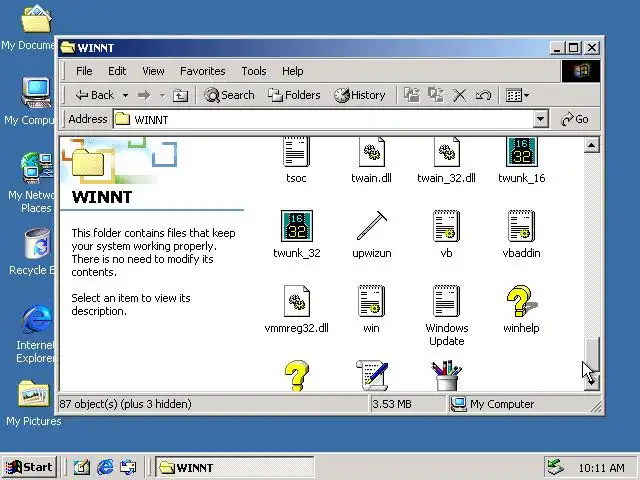Select the vbaddin settings file icon

click(522, 226)
